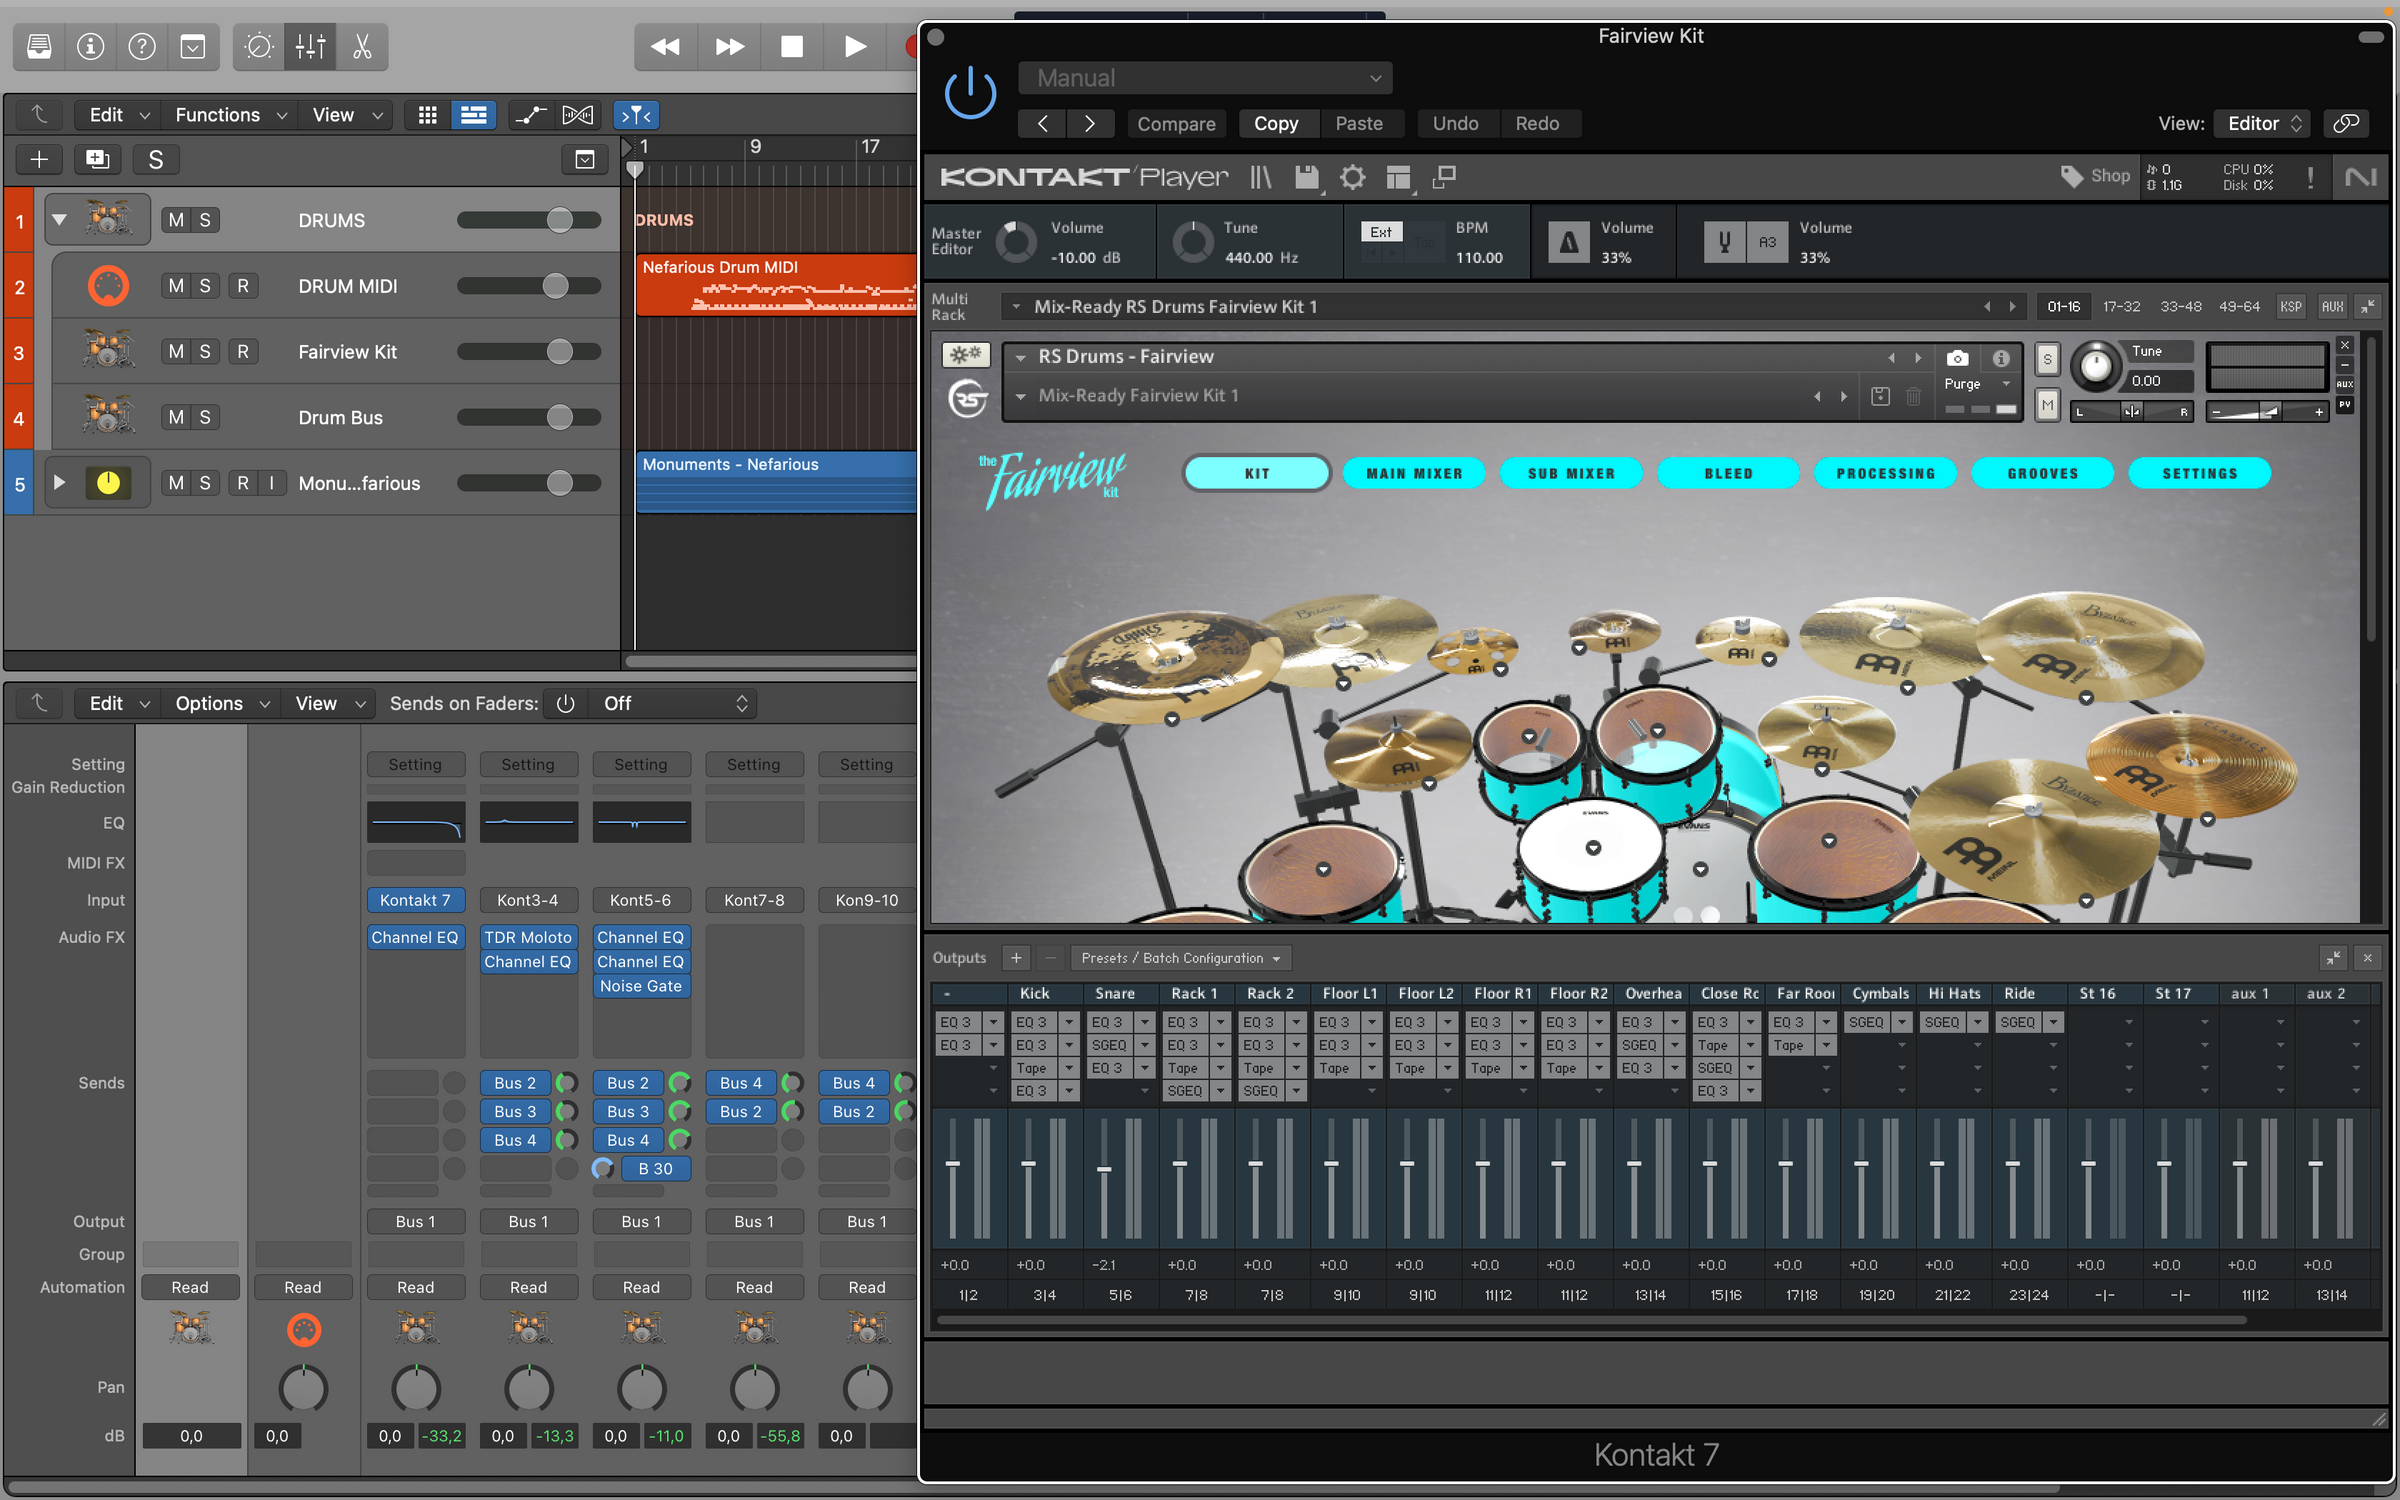Take an instrument snapshot with the camera icon

pos(1957,357)
